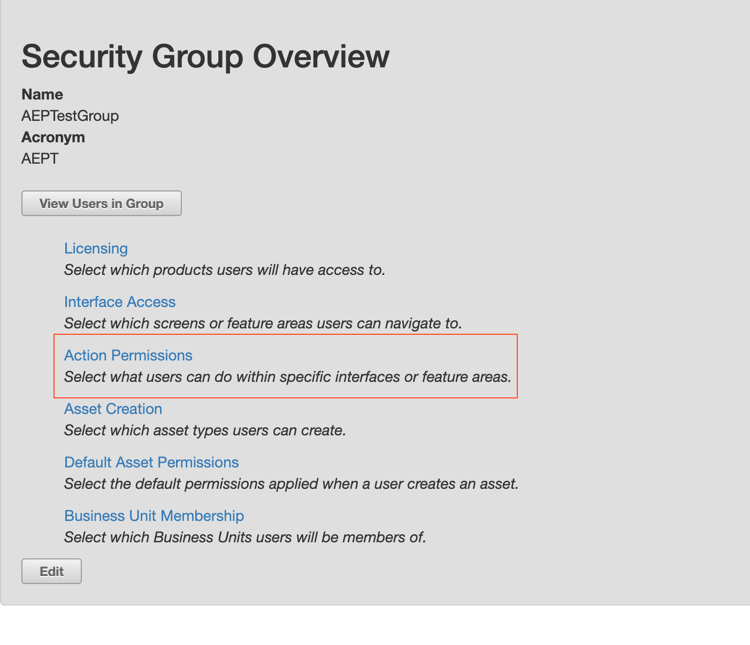Go to Action Permissions

click(128, 355)
